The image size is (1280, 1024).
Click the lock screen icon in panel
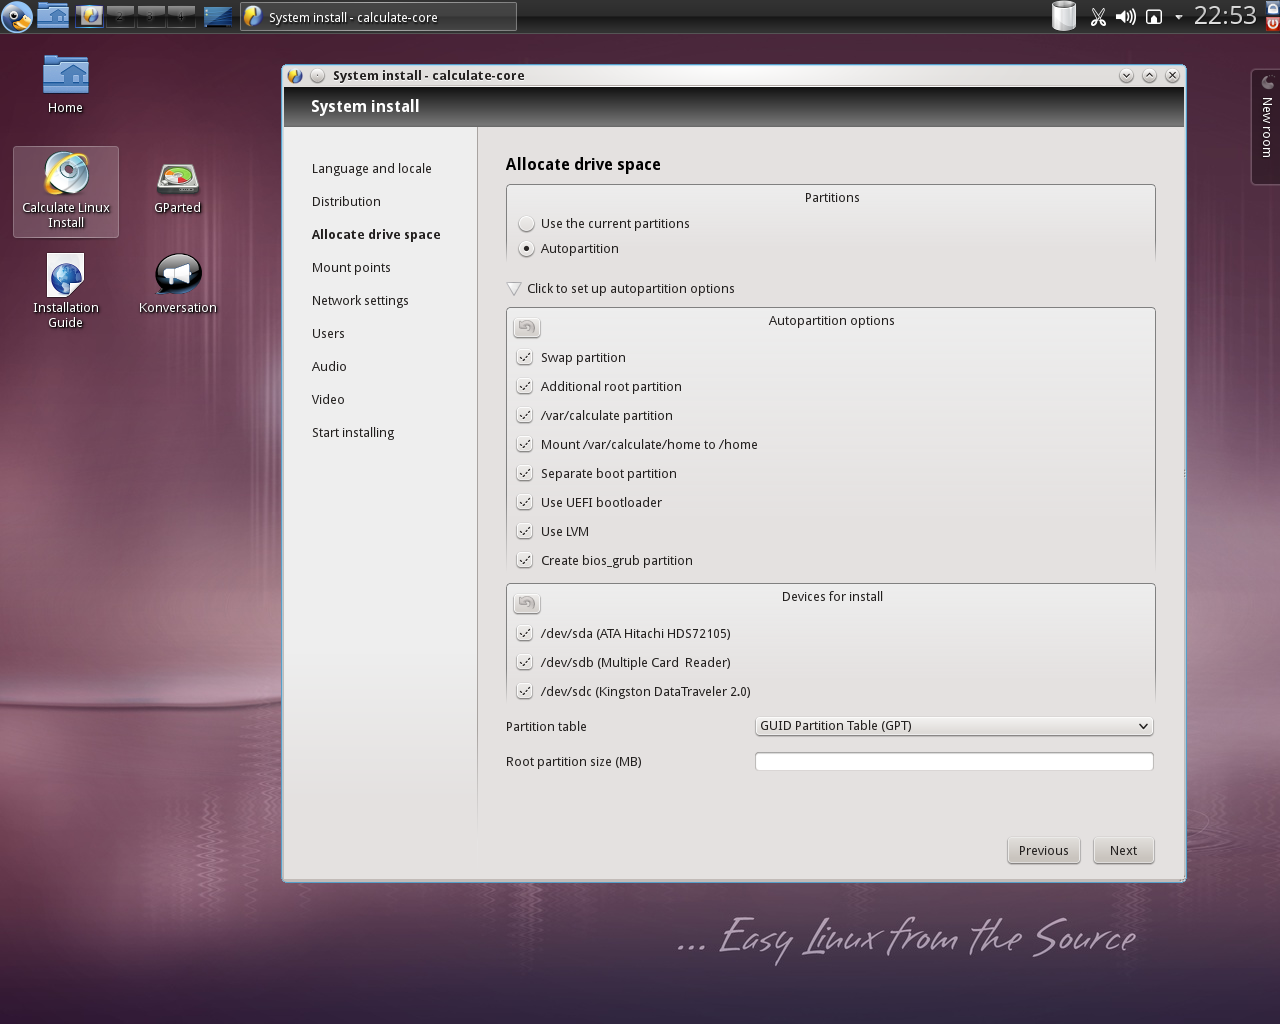(1273, 8)
